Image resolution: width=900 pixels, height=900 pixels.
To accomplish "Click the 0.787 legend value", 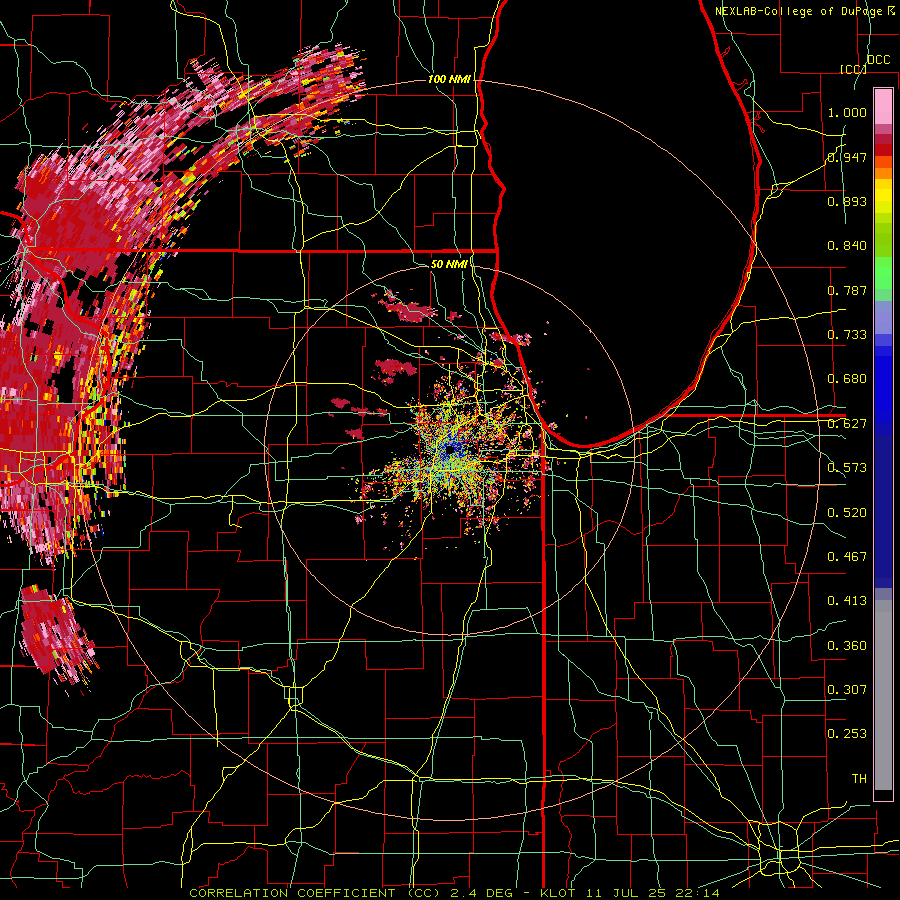I will 847,290.
